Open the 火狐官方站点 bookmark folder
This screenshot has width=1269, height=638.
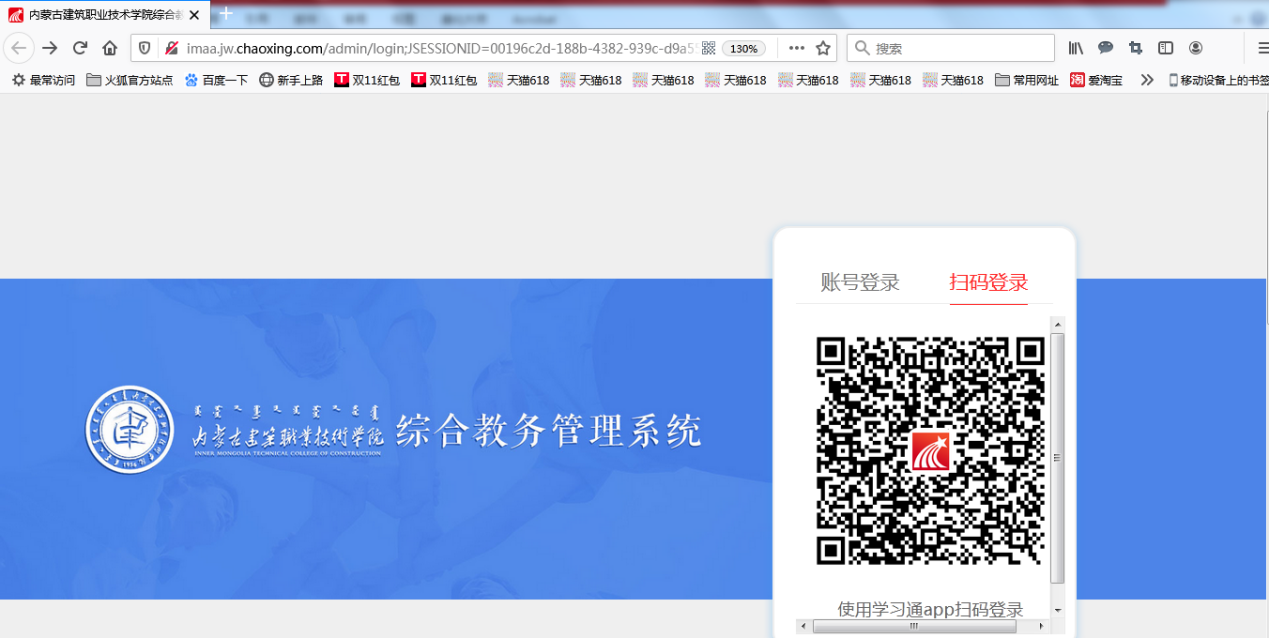pyautogui.click(x=129, y=80)
